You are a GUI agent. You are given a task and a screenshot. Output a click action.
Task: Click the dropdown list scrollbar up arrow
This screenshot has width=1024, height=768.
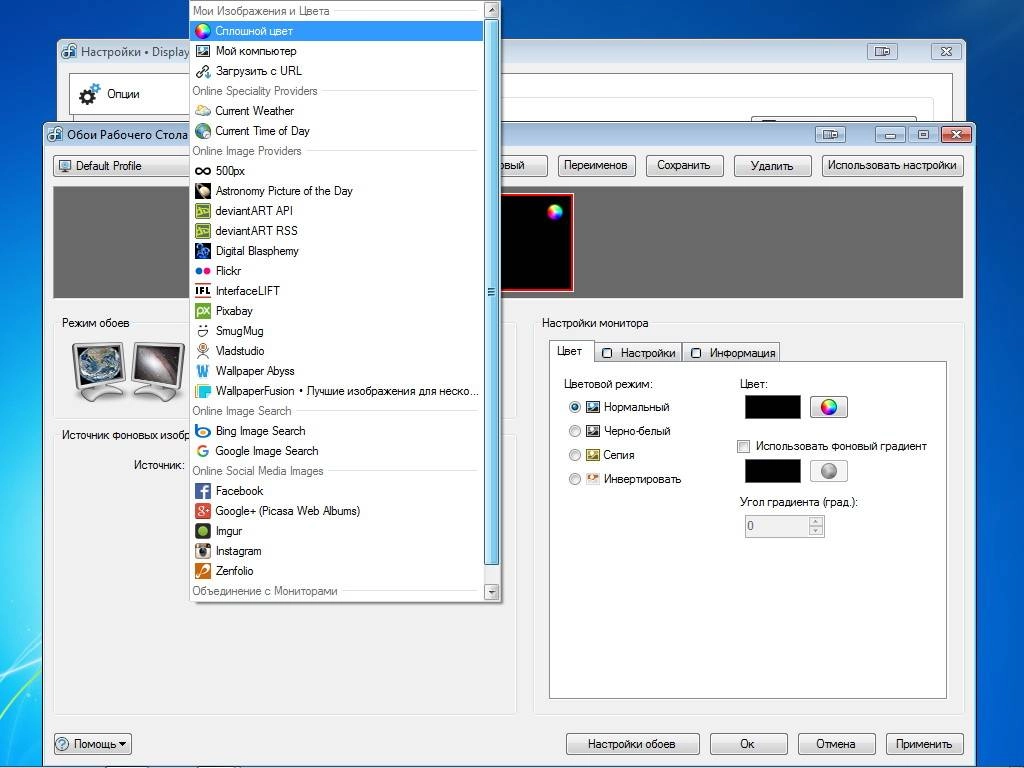492,10
